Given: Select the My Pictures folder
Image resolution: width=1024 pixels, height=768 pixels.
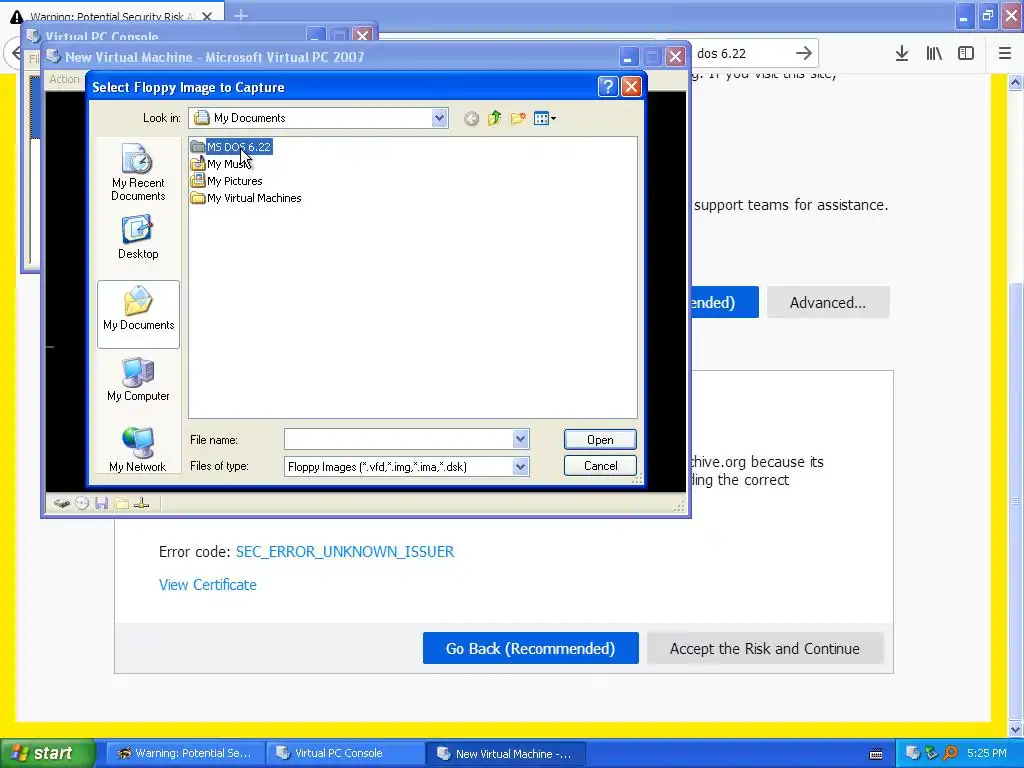Looking at the screenshot, I should tap(227, 181).
